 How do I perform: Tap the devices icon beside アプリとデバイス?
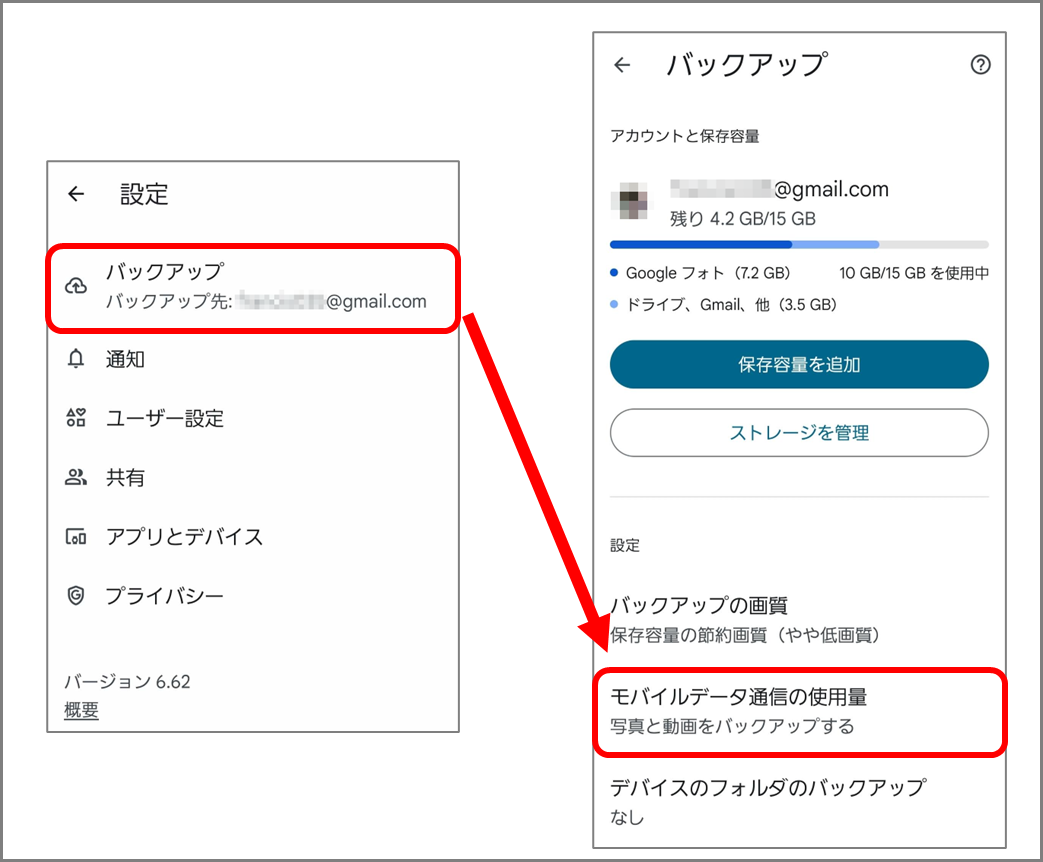76,536
